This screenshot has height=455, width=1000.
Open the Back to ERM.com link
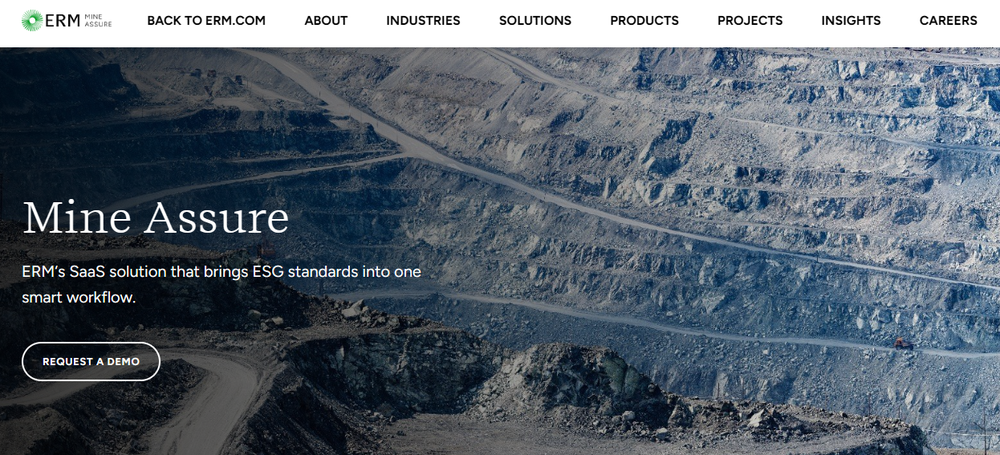click(206, 20)
